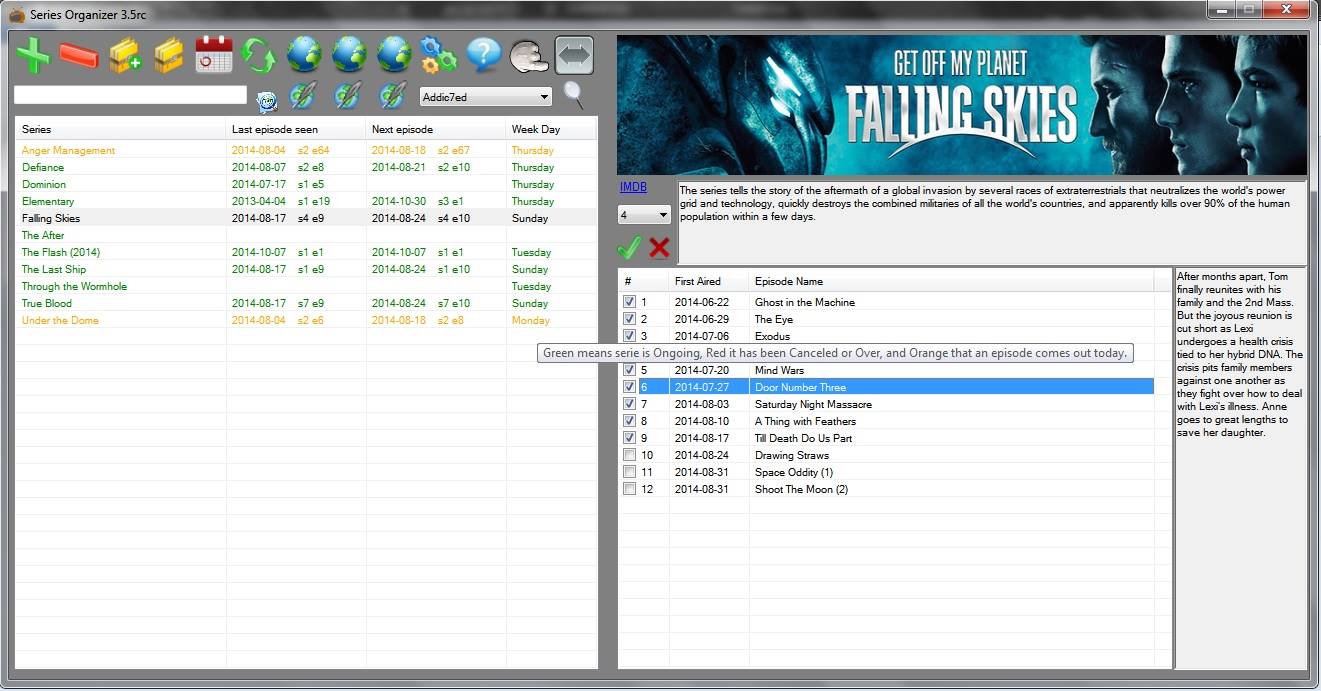Select the Under the Dome series row
Image resolution: width=1321 pixels, height=691 pixels.
(306, 320)
